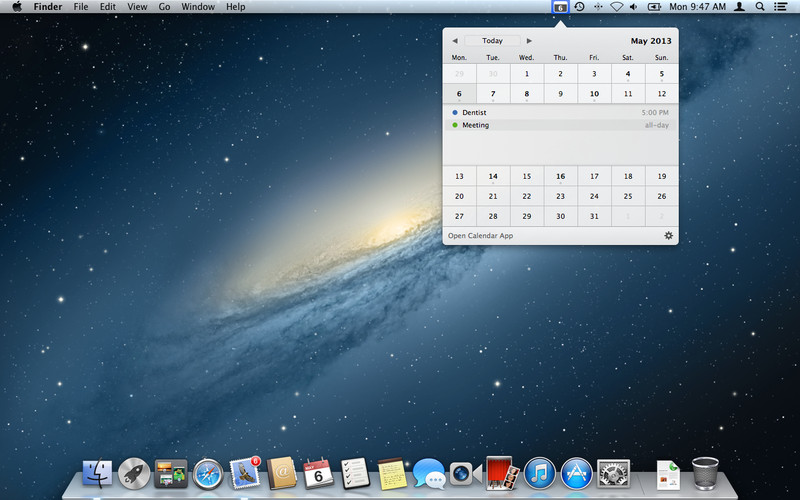Viewport: 800px width, 500px height.
Task: Click the battery status icon
Action: pos(654,7)
